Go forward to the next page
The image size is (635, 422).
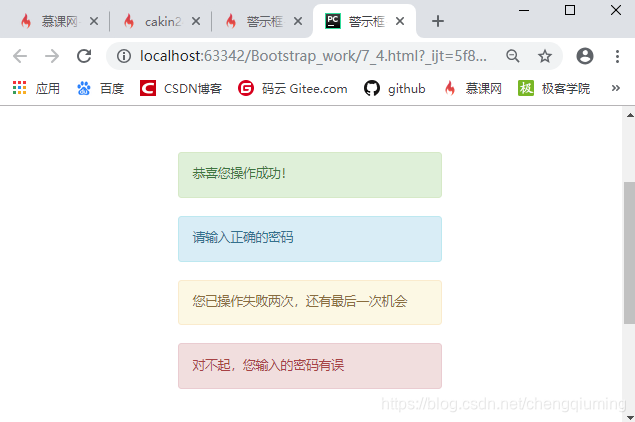tap(52, 56)
